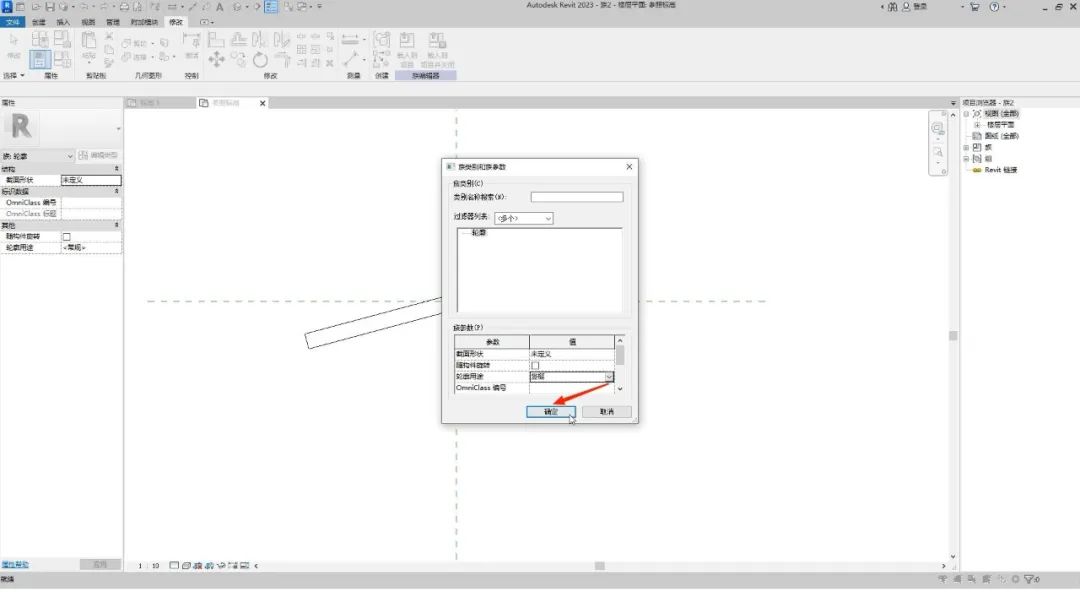Close the active view tab
1080x608 pixels.
tap(262, 103)
